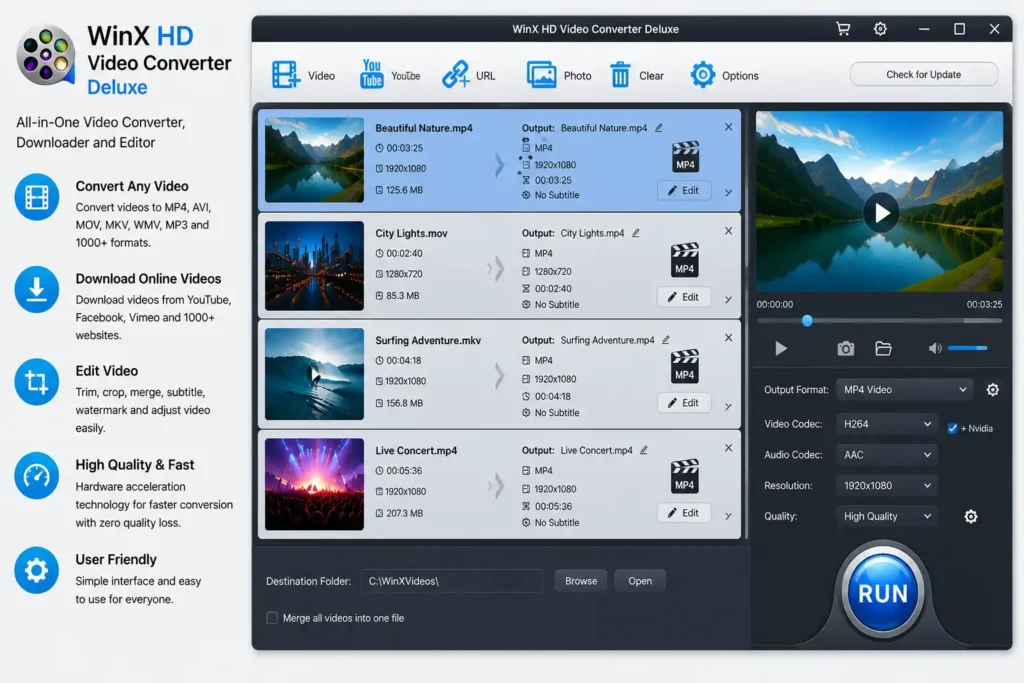Click the Destination Folder path field
The image size is (1024, 683).
click(451, 580)
